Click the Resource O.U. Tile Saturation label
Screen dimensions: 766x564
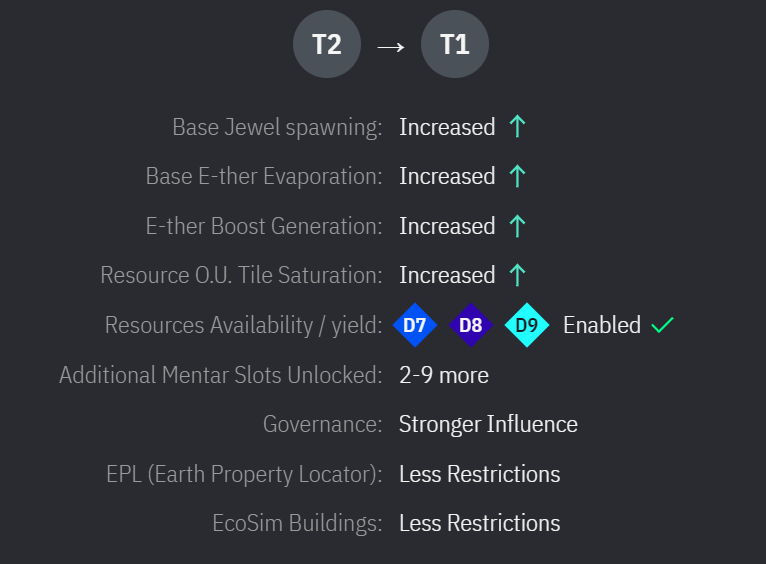241,275
